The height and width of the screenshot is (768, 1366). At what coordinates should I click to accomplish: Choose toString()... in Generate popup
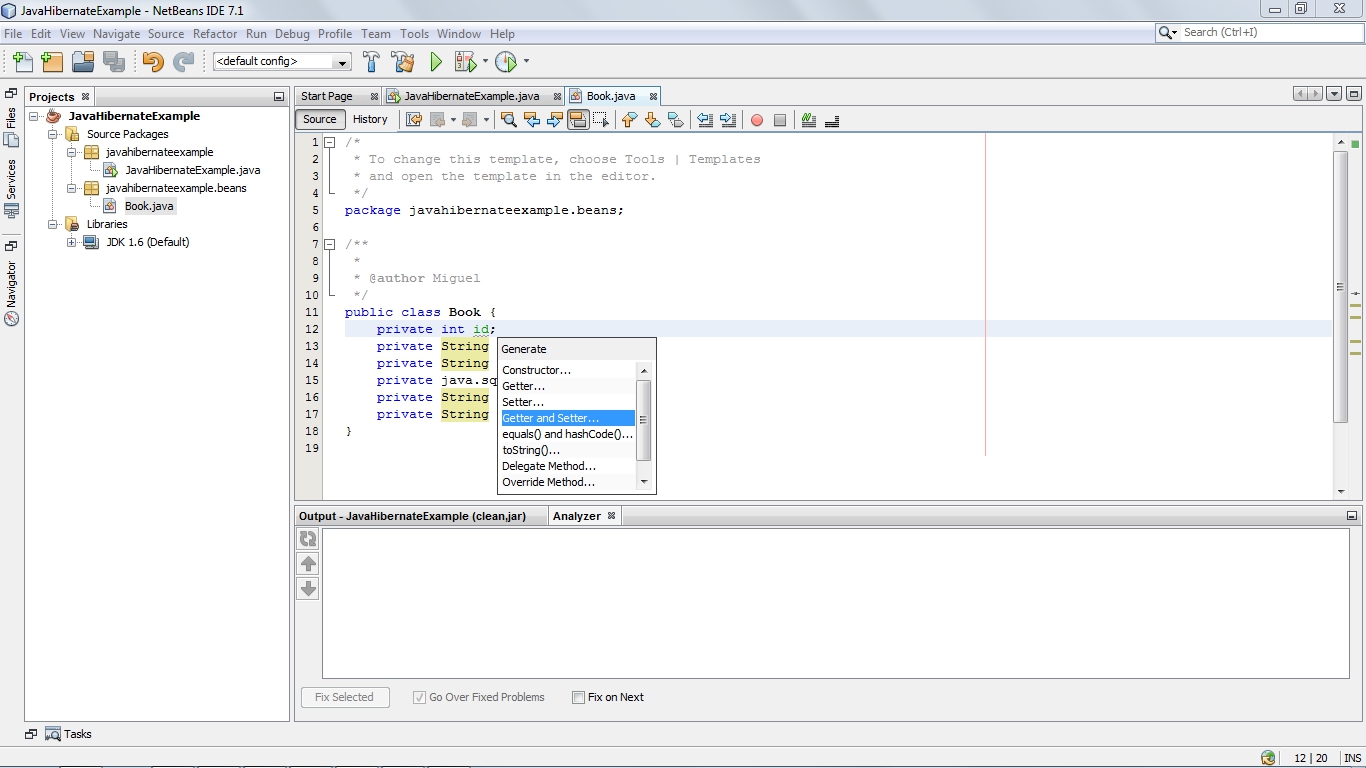point(568,450)
